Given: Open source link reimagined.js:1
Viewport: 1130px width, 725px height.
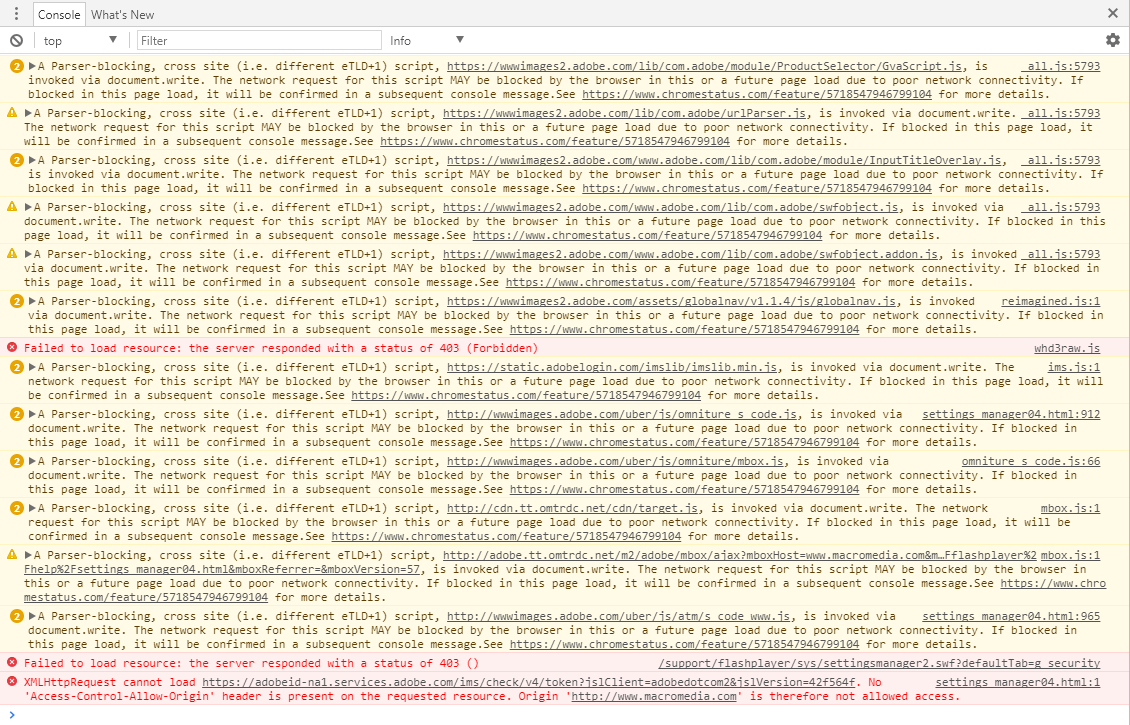Looking at the screenshot, I should coord(1051,301).
